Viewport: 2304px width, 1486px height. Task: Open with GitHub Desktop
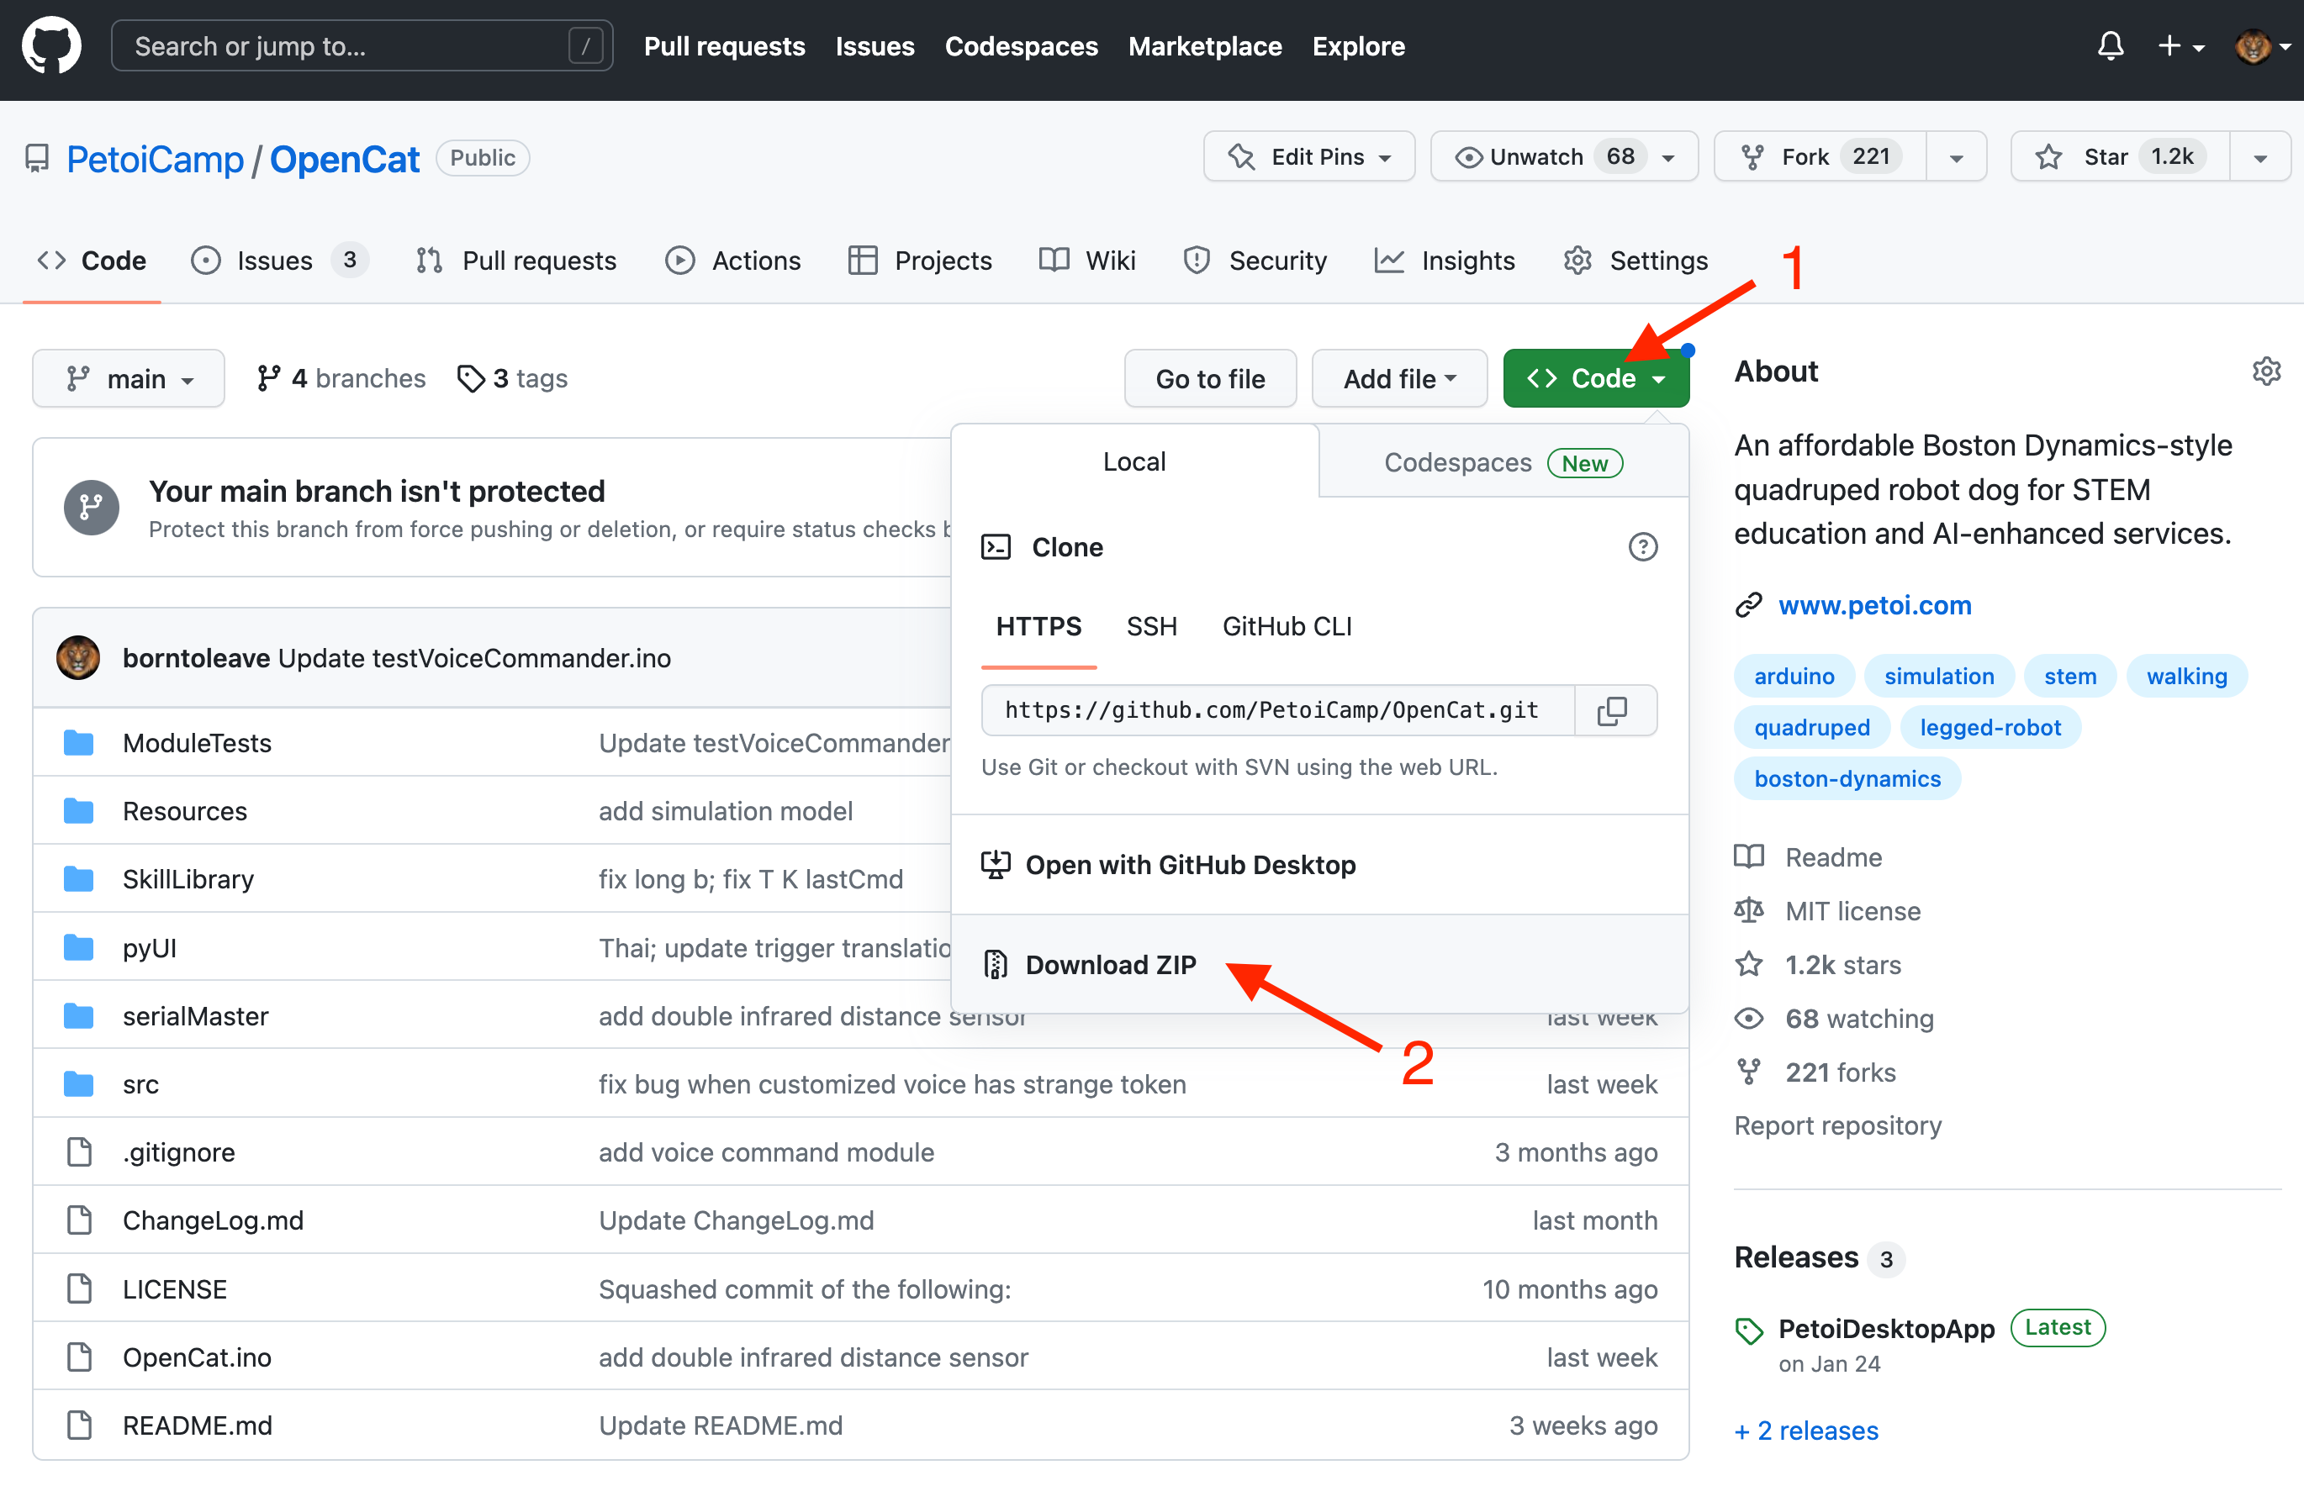click(1190, 864)
